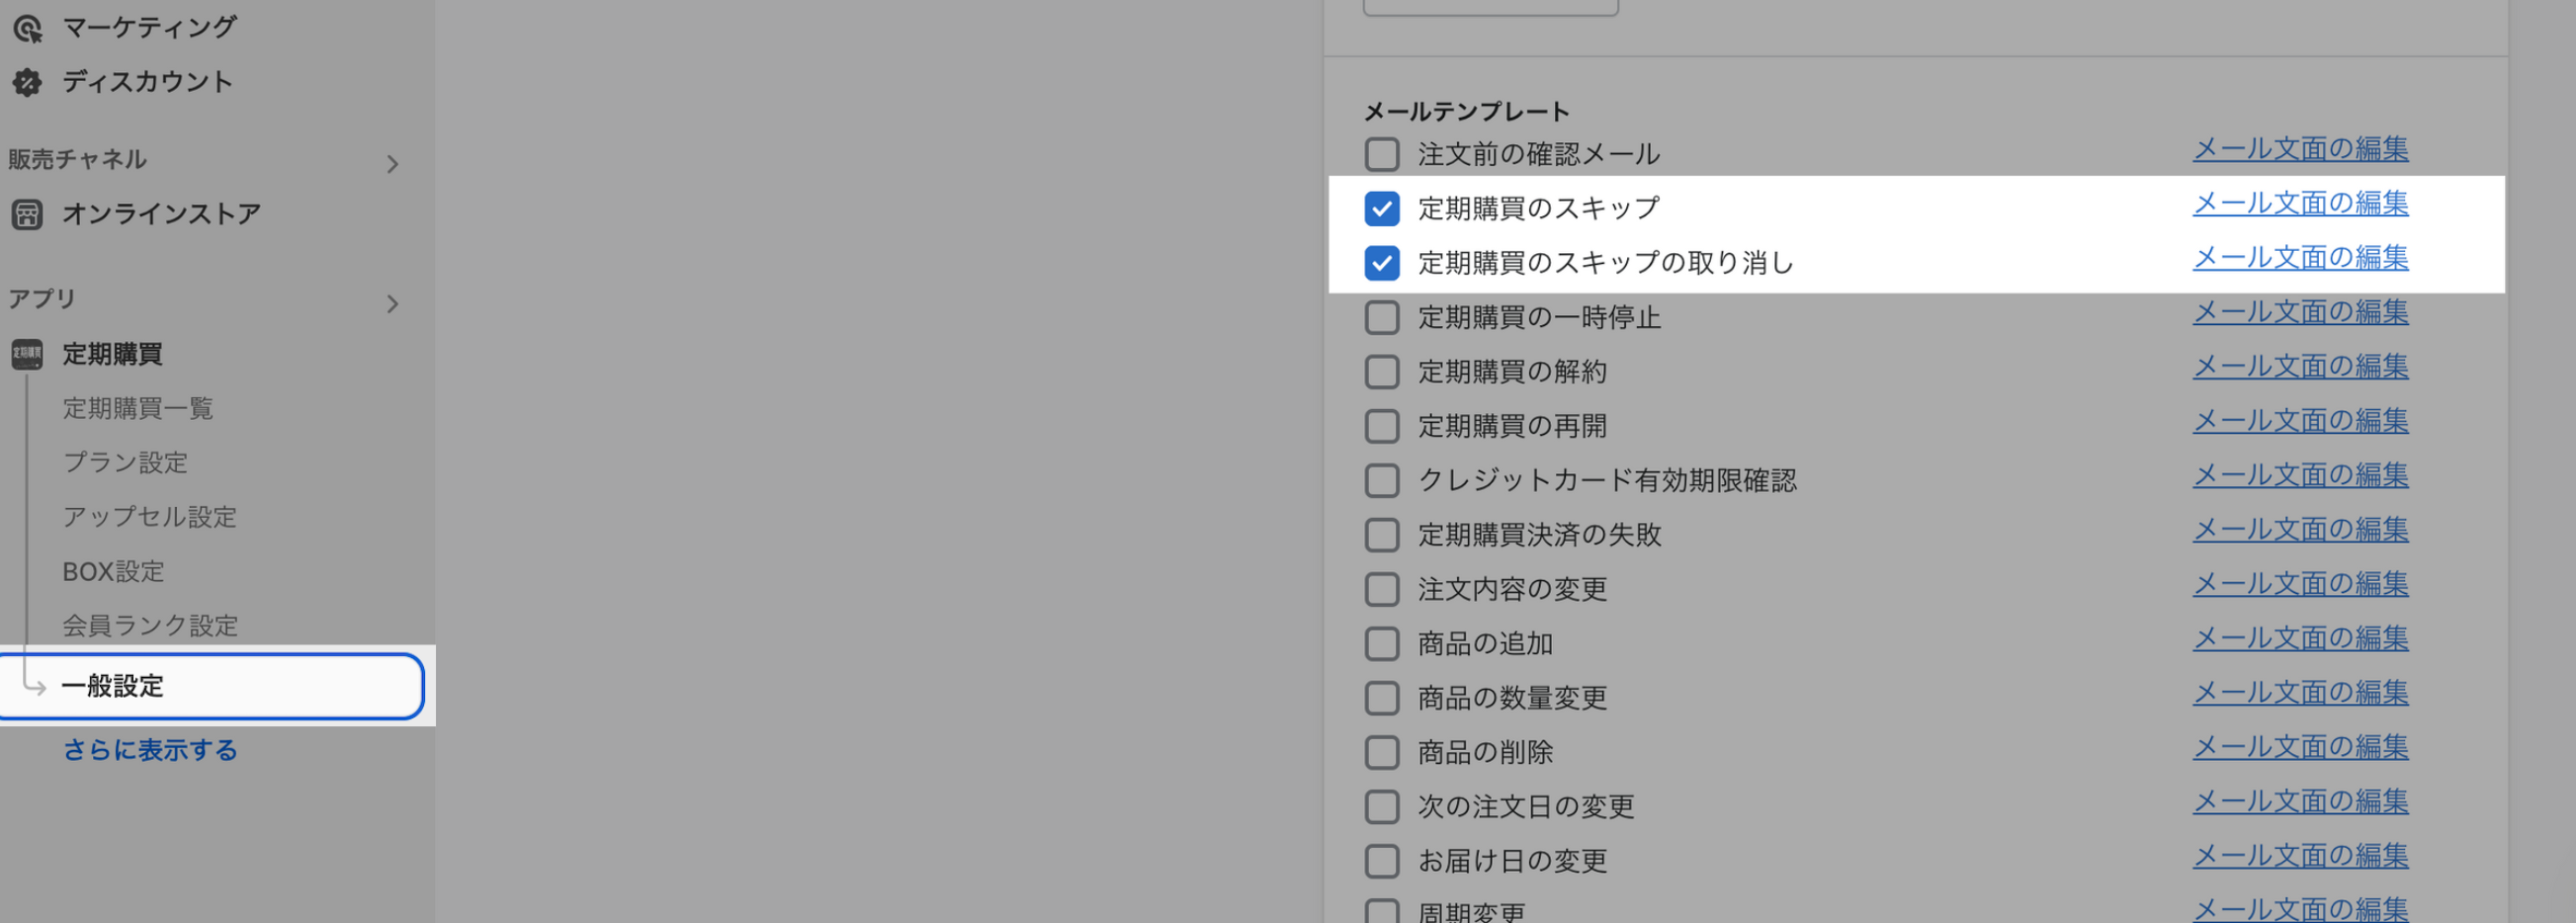Uncheck the 定期購買のスキップ checkbox
Viewport: 2576px width, 923px height.
[1381, 209]
